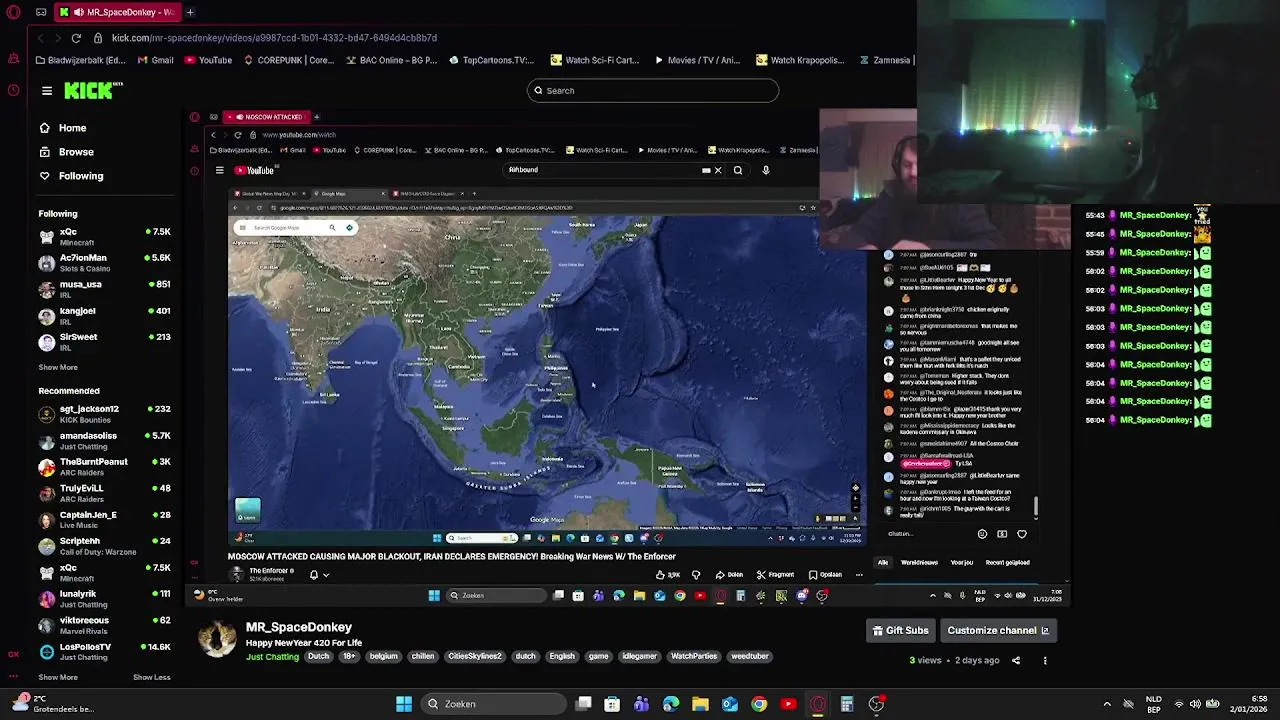Screen dimensions: 1280x720
Task: Launch Google Chrome from taskbar
Action: [759, 704]
